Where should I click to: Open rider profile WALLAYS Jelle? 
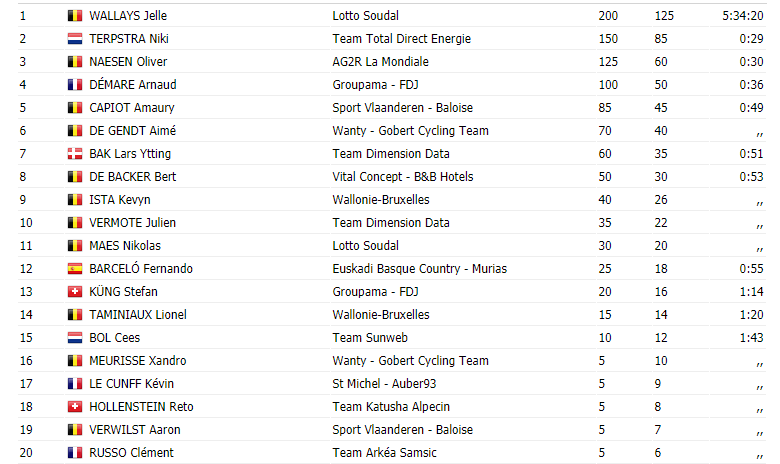pyautogui.click(x=128, y=16)
